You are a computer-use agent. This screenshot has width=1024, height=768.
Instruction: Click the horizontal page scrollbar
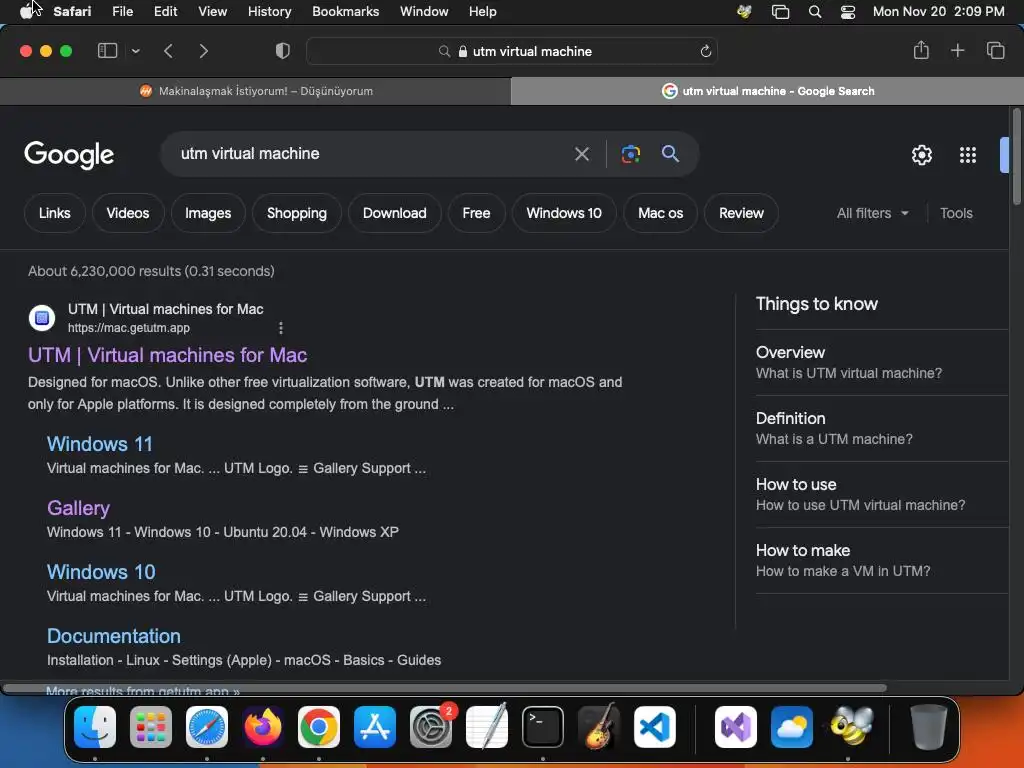[444, 688]
